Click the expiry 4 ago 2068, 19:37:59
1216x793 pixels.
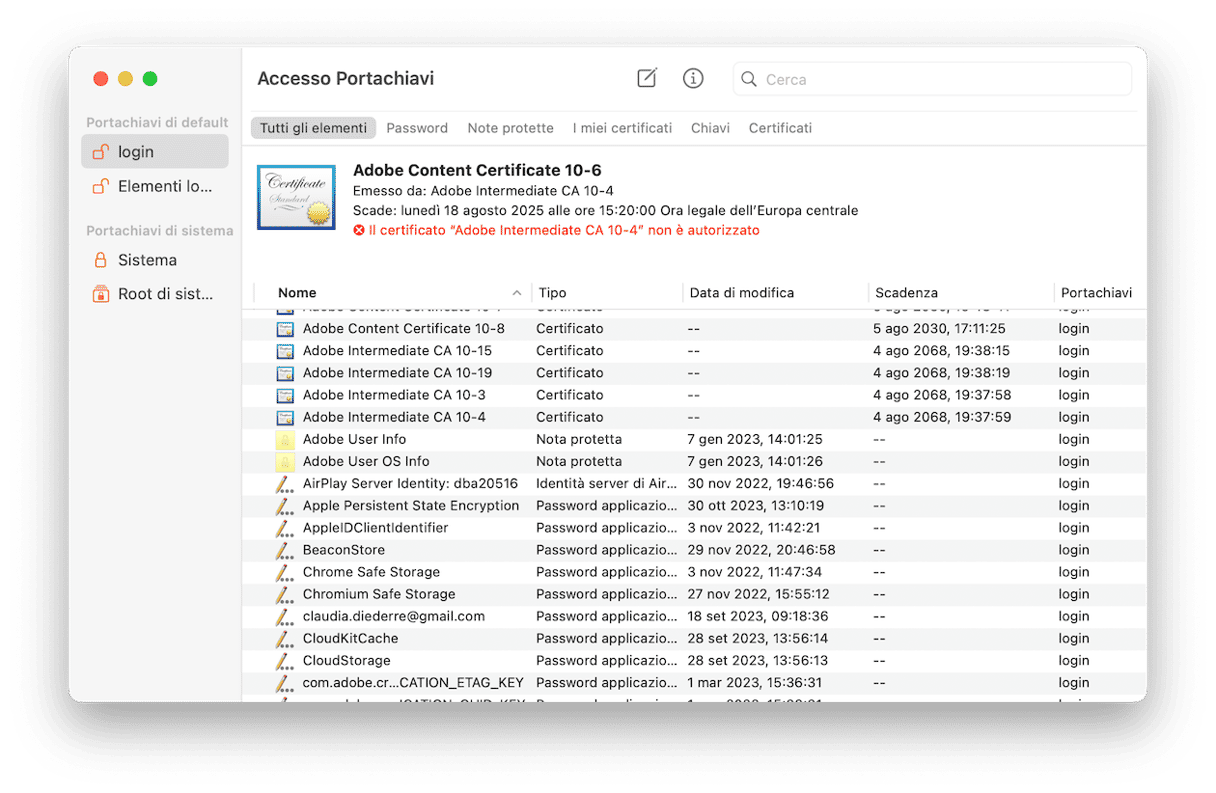click(942, 417)
